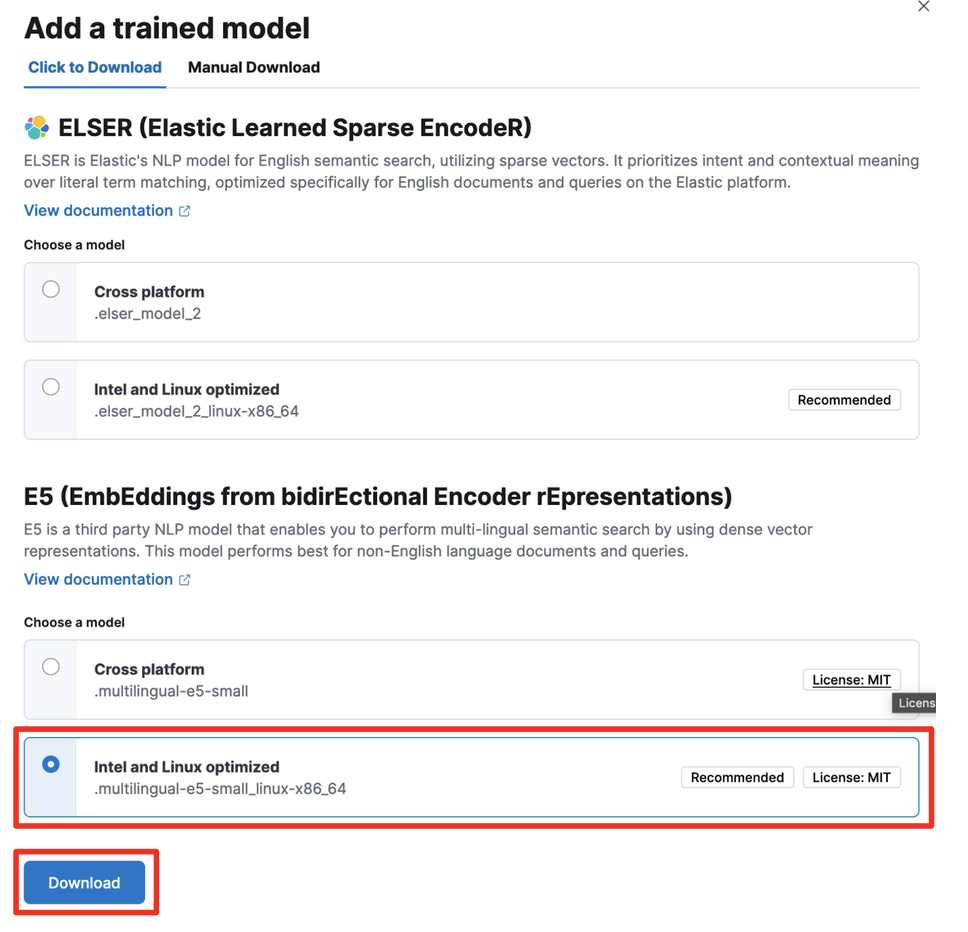968x932 pixels.
Task: Click external link icon beside E5 documentation
Action: (x=184, y=580)
